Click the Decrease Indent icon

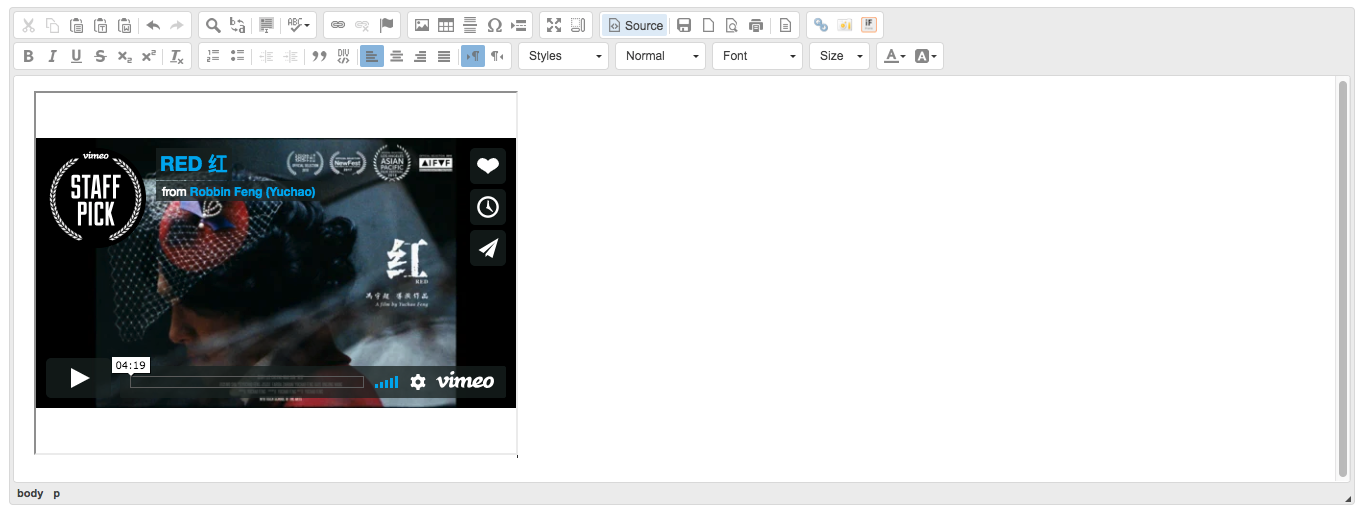(x=266, y=56)
